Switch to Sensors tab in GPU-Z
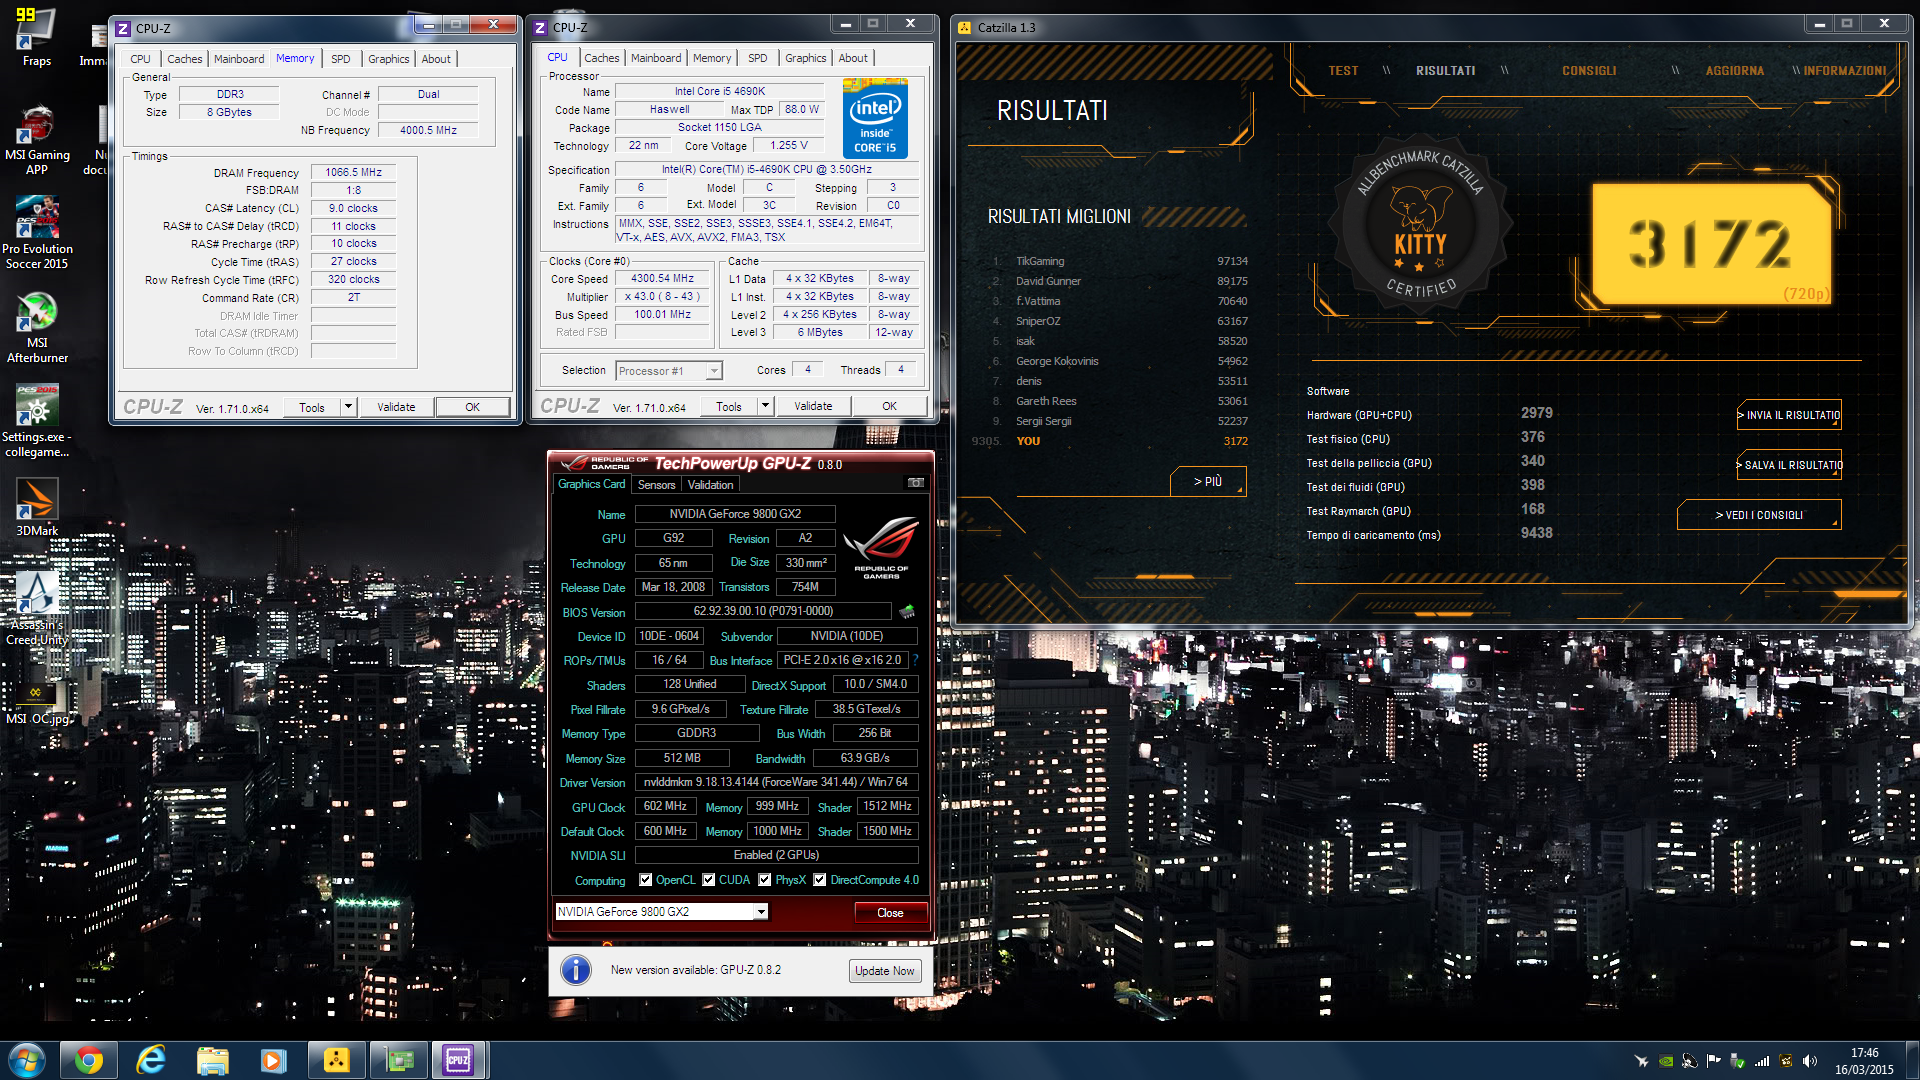Screen dimensions: 1920x1080 pos(656,484)
